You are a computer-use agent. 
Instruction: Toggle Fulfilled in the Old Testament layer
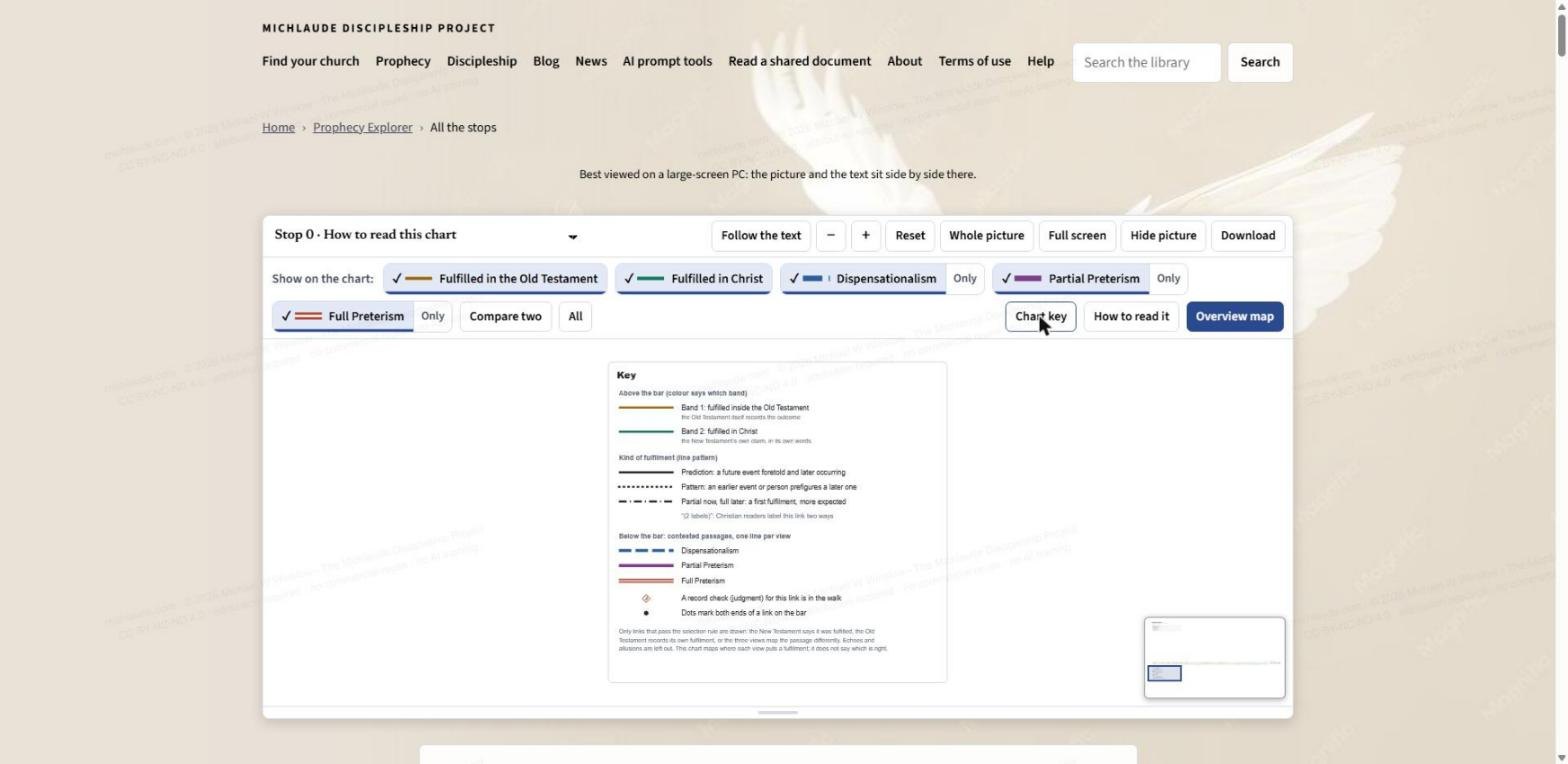pyautogui.click(x=495, y=279)
